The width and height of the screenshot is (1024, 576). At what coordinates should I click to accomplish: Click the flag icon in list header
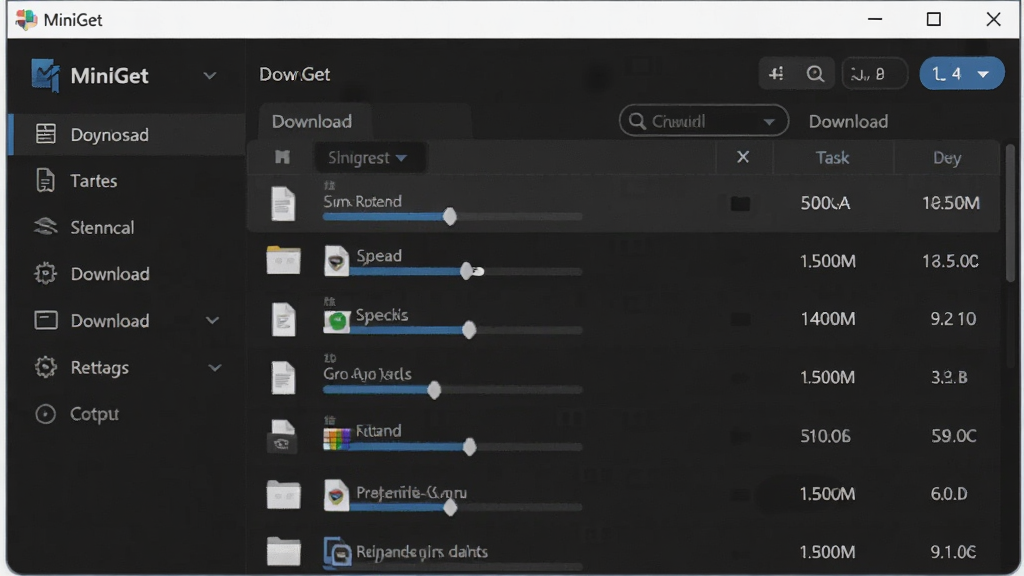[282, 157]
